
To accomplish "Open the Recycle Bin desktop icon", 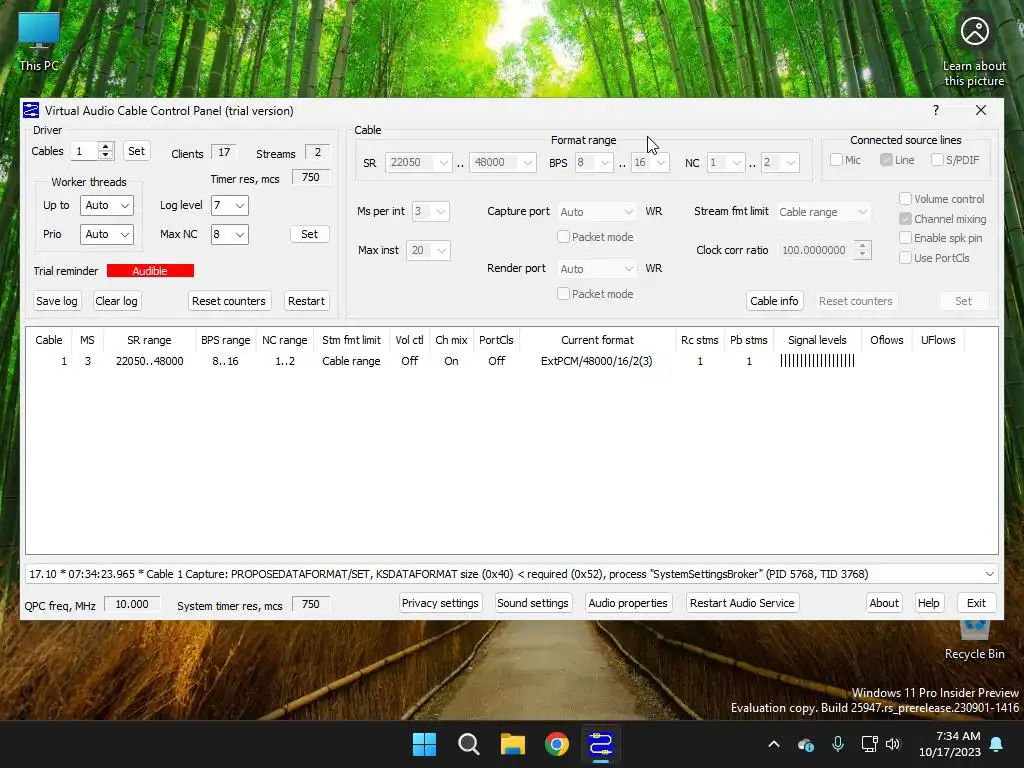I will 974,640.
